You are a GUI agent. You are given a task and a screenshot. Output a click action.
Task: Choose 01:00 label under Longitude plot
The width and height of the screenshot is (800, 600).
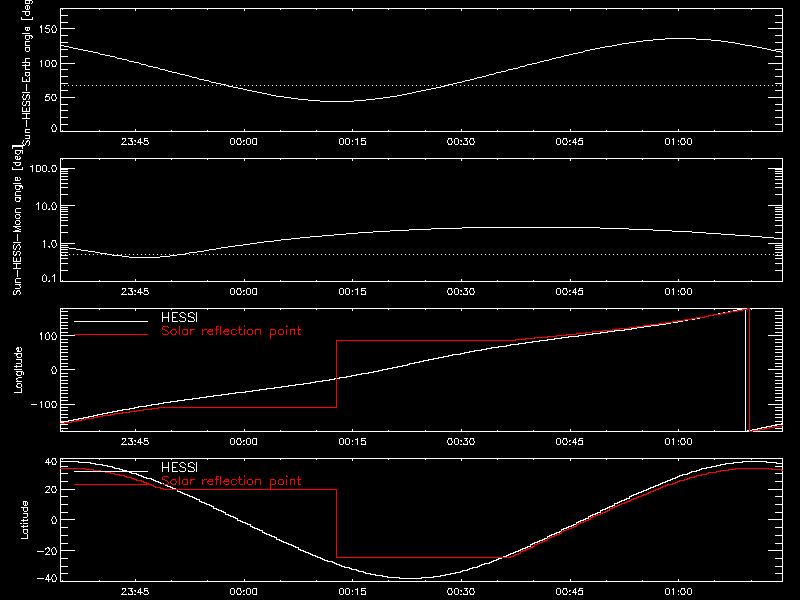(x=678, y=442)
